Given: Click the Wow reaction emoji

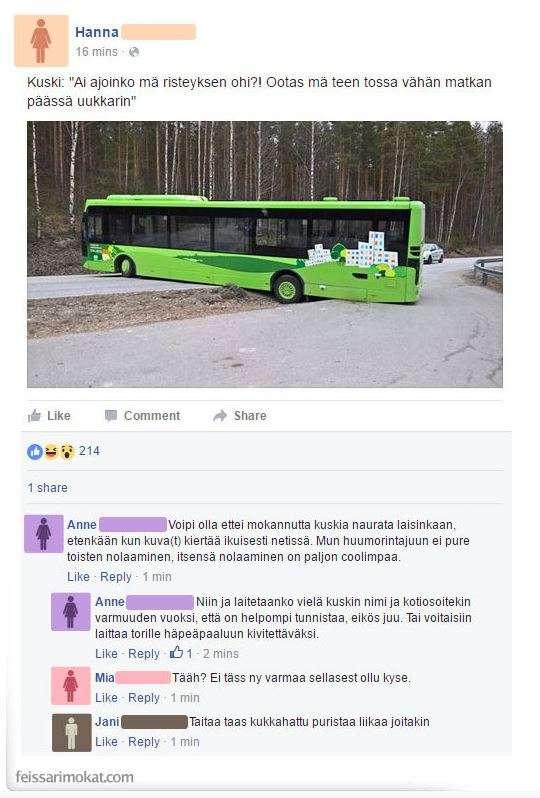Looking at the screenshot, I should (x=67, y=451).
